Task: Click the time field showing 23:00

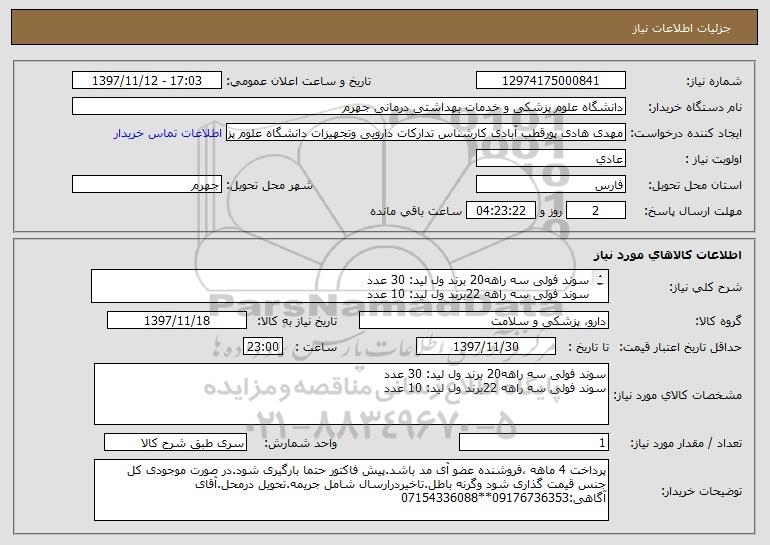Action: tap(263, 346)
